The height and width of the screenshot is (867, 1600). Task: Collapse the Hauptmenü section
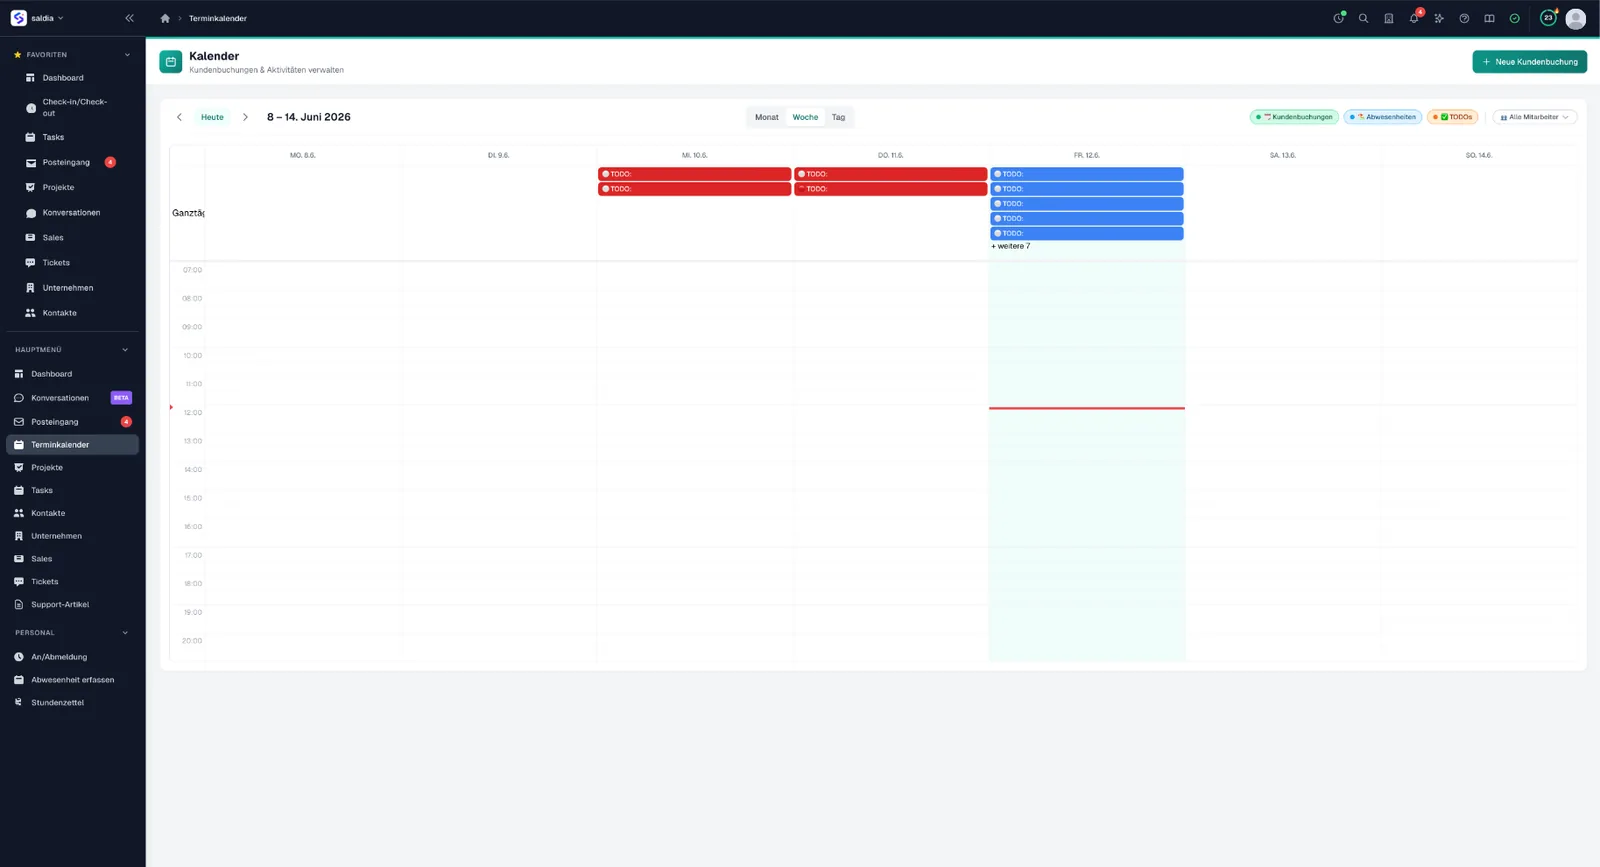[125, 350]
